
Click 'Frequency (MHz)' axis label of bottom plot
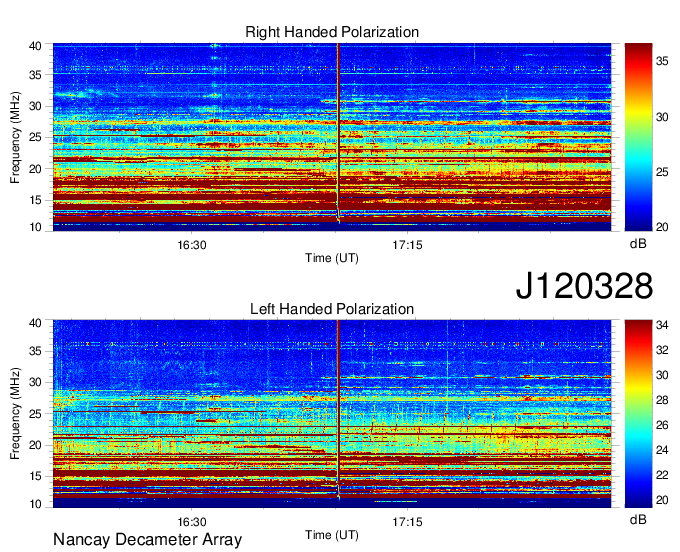(x=15, y=414)
